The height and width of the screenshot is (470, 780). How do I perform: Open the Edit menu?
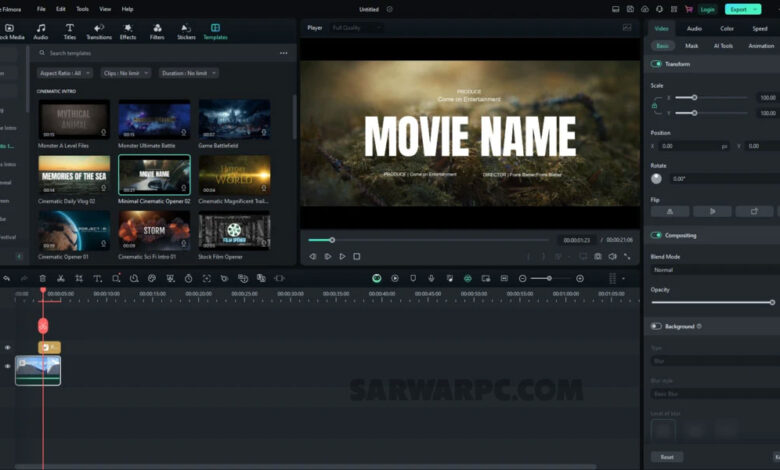click(x=61, y=9)
